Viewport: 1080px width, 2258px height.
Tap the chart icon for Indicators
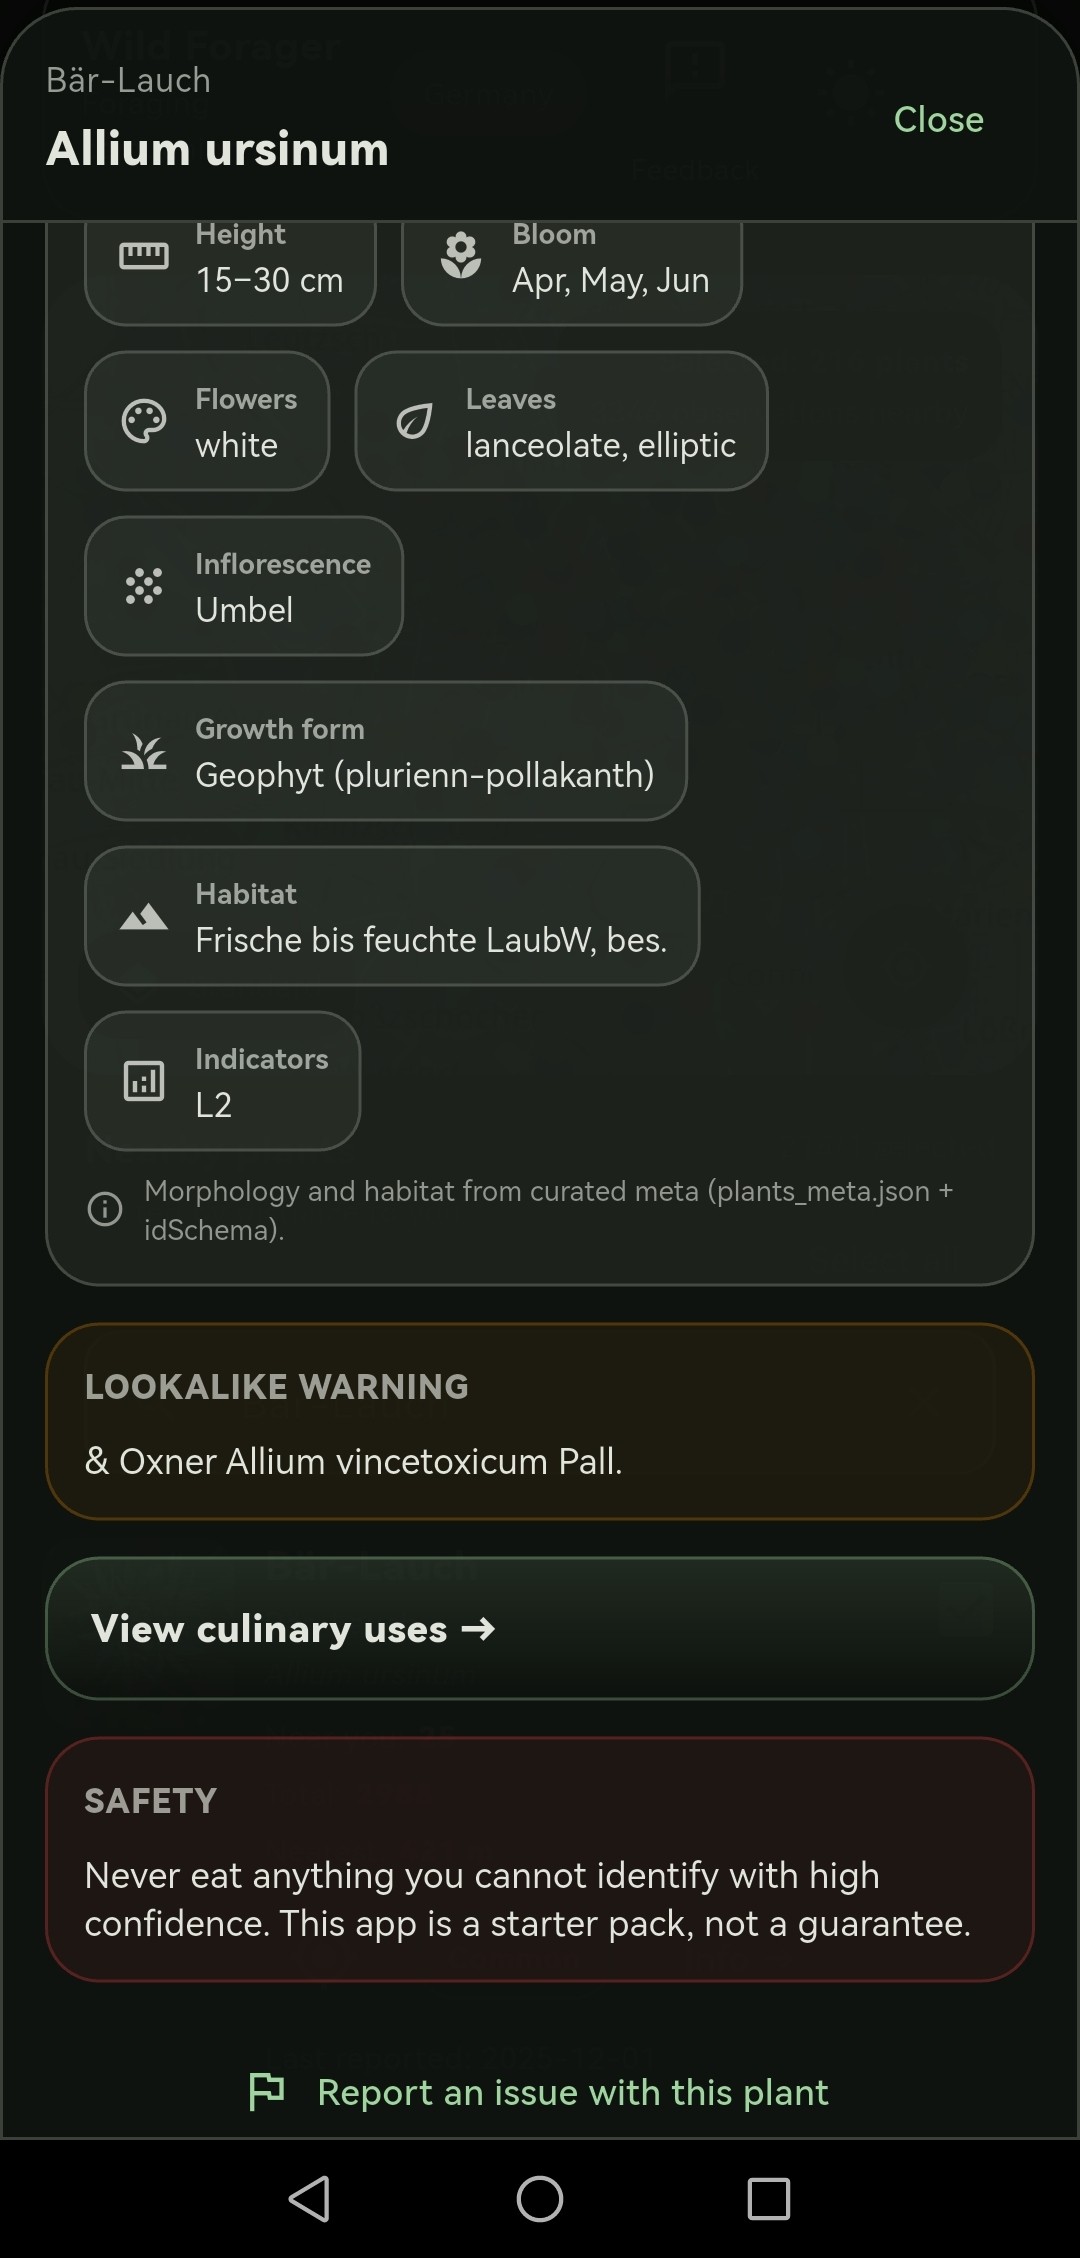(144, 1081)
